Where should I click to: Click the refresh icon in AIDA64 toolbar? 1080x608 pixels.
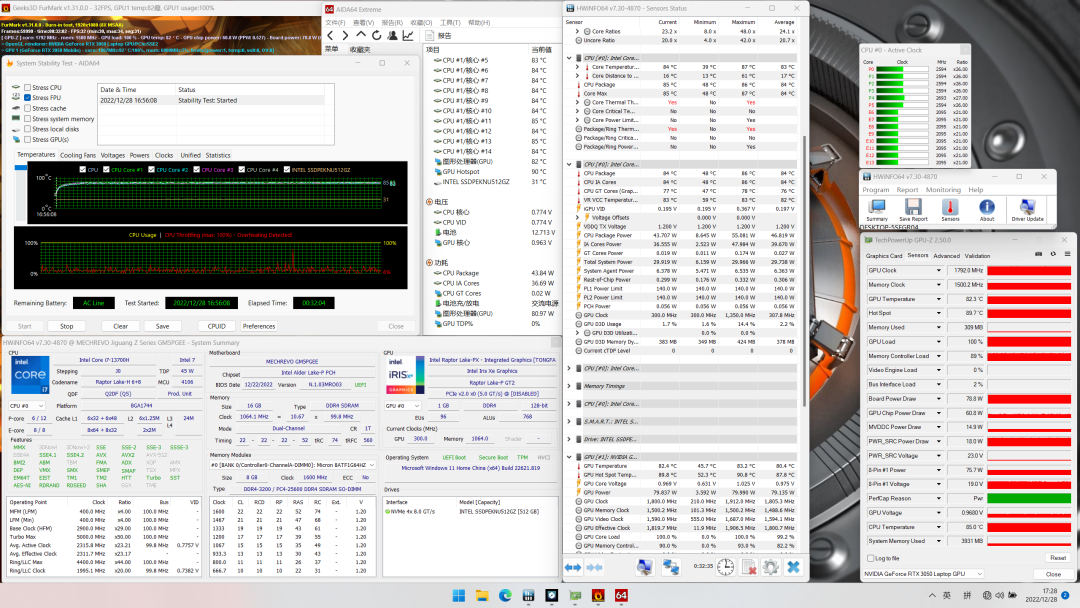click(376, 35)
